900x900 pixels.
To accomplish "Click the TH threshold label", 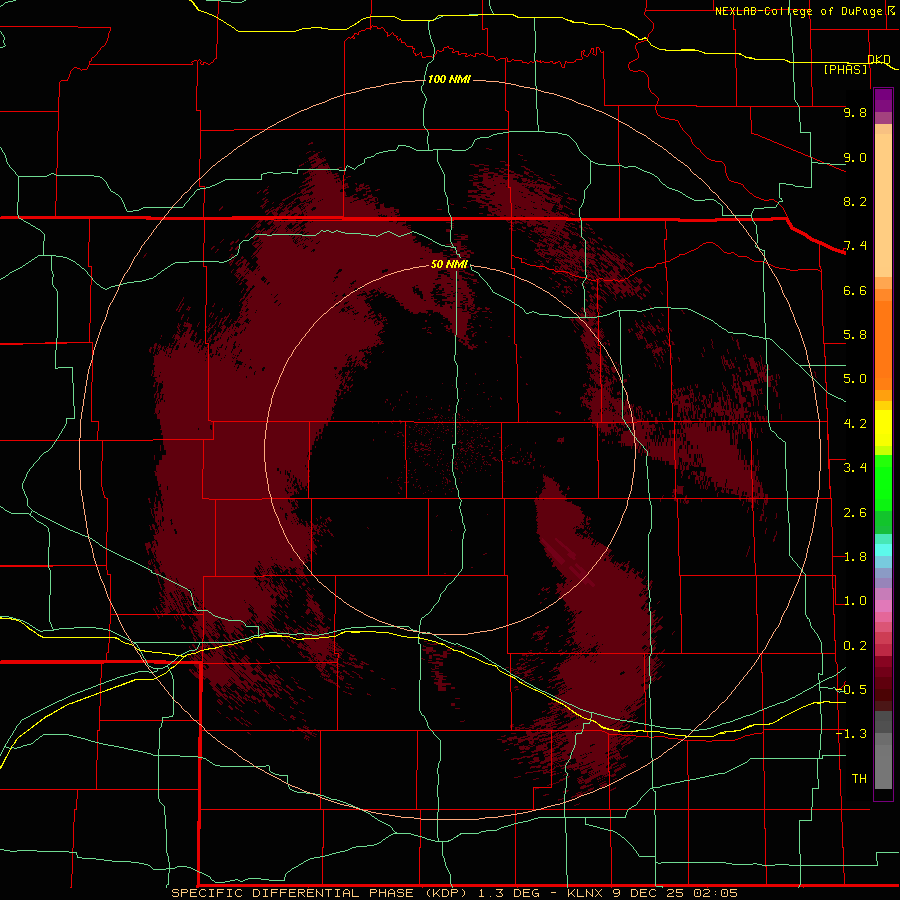I will (x=859, y=779).
